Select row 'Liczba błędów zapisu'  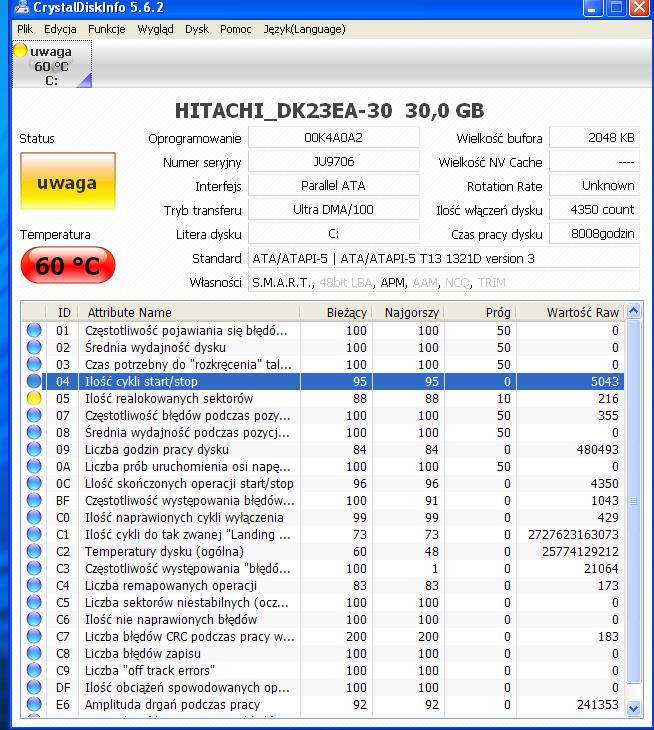(323, 653)
